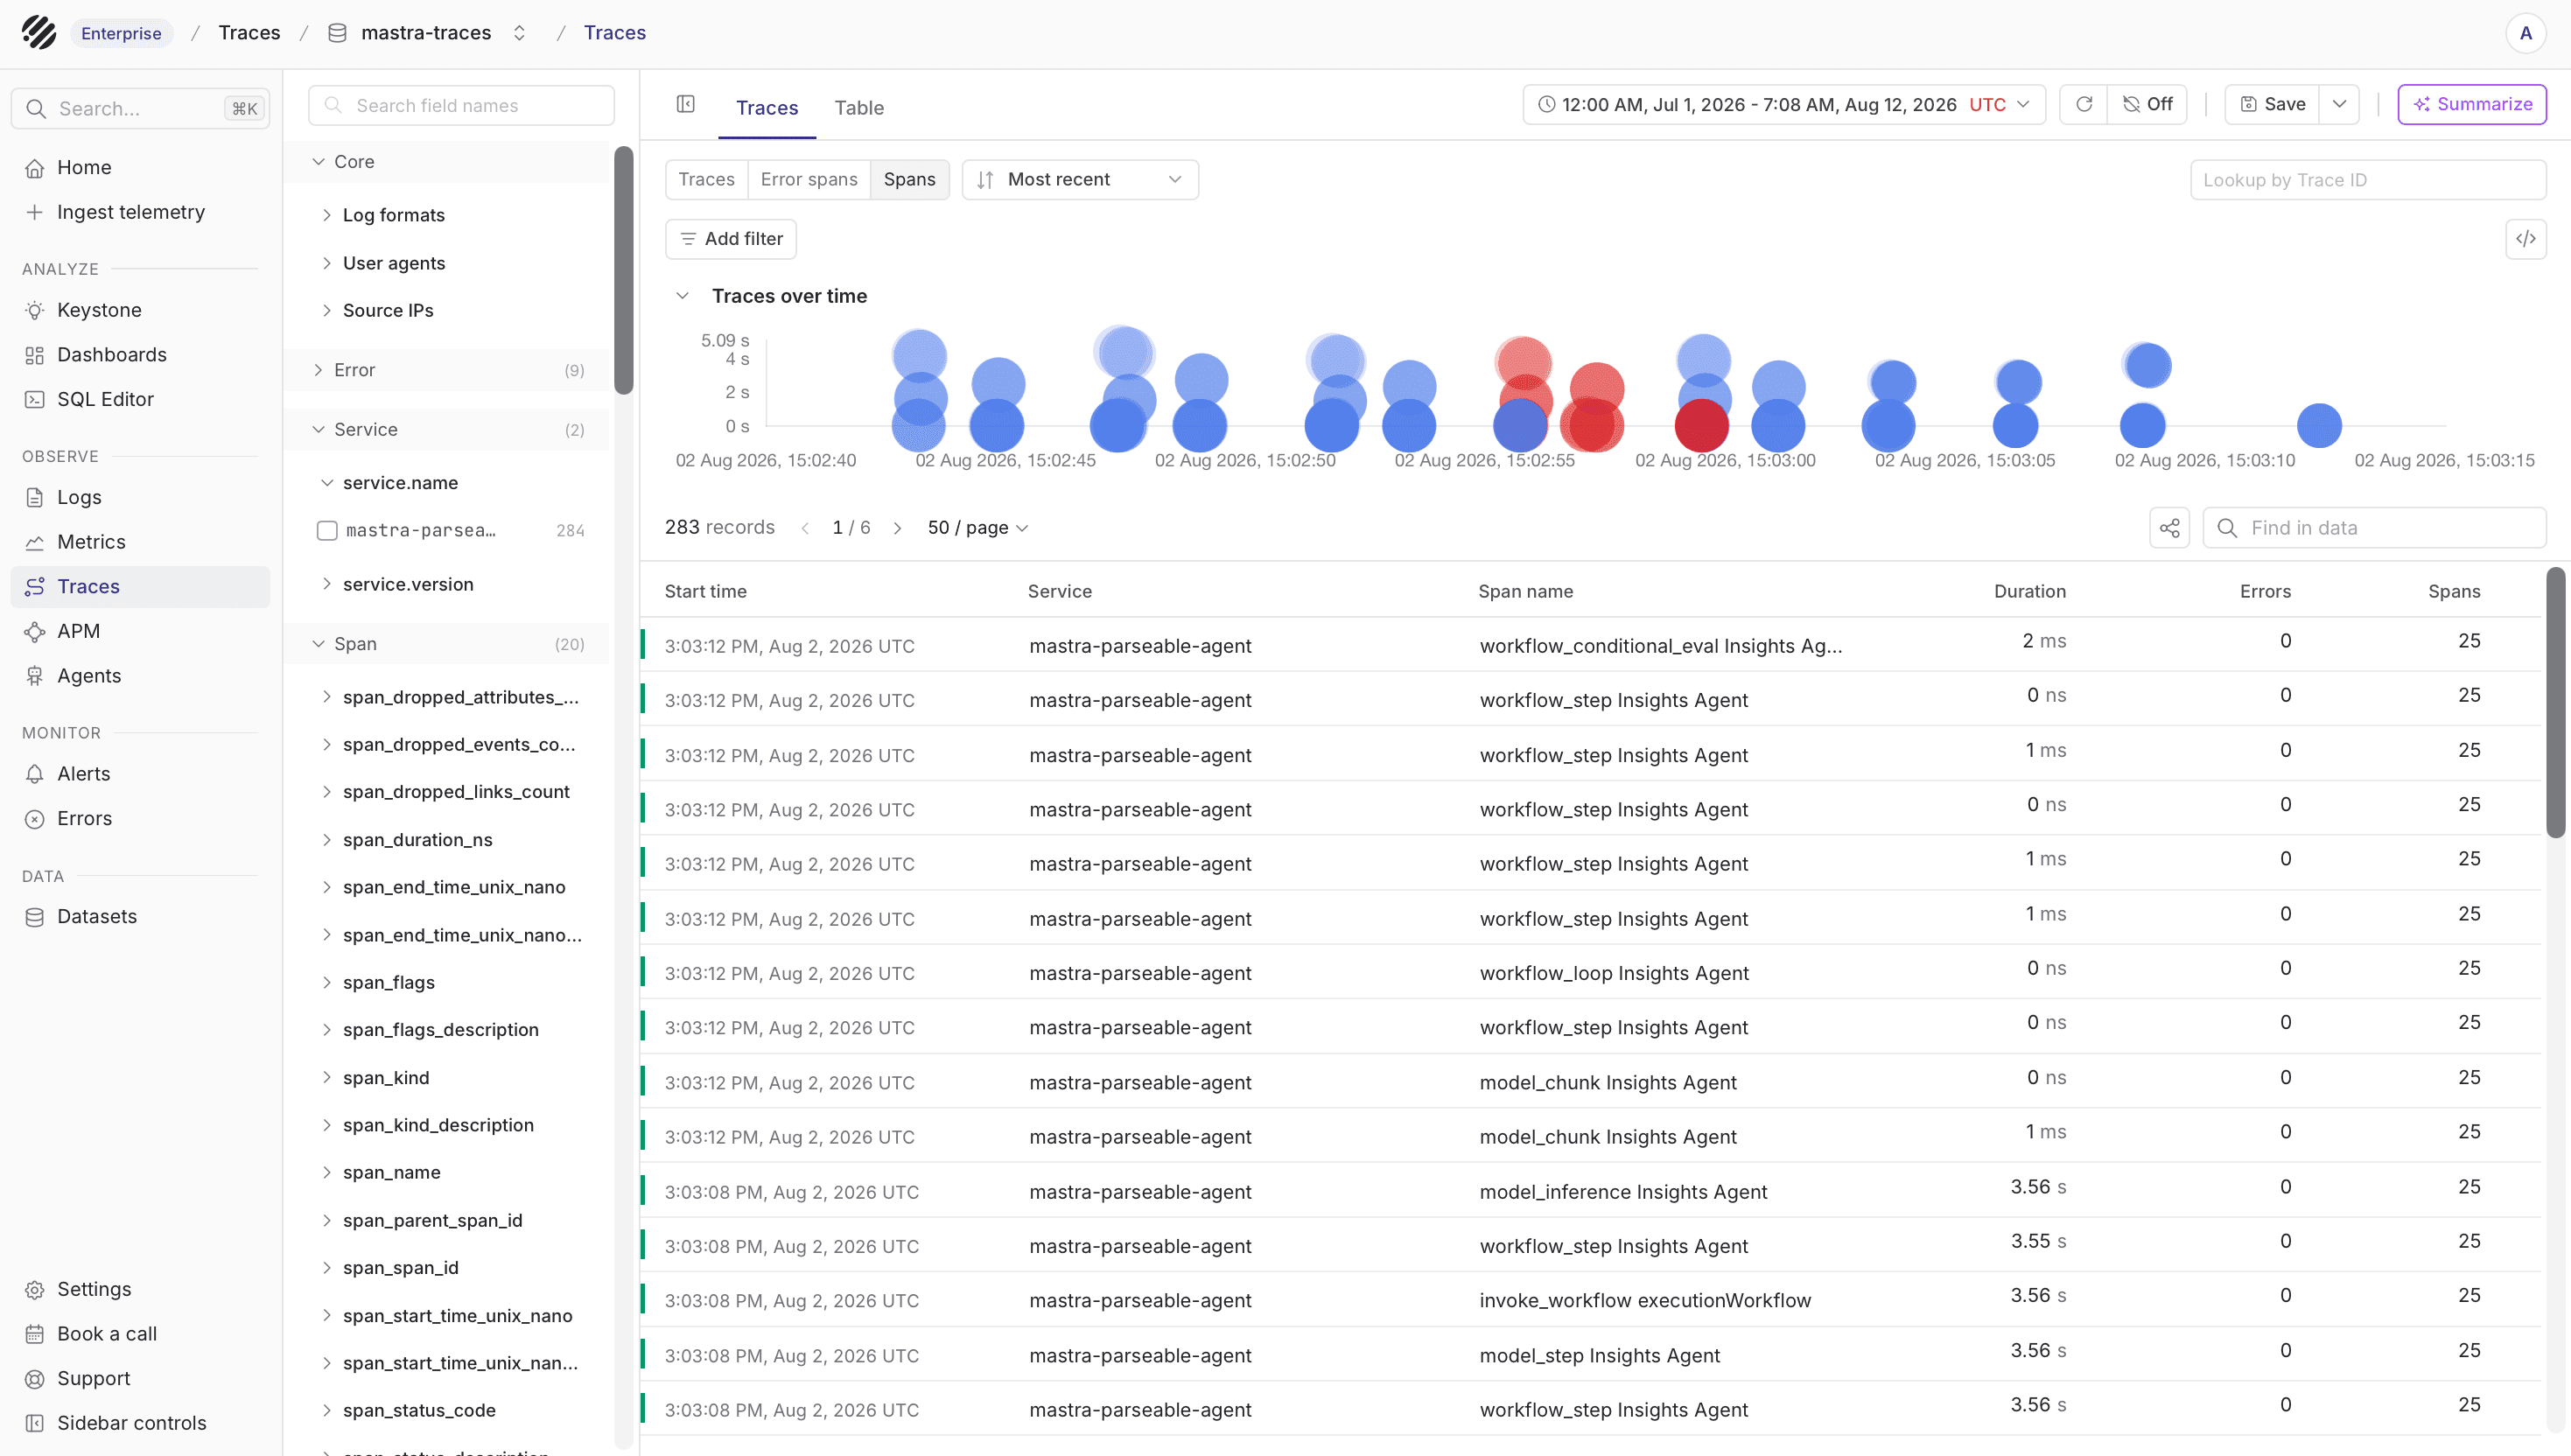Click the Save button
Viewport: 2571px width, 1456px height.
click(2272, 104)
